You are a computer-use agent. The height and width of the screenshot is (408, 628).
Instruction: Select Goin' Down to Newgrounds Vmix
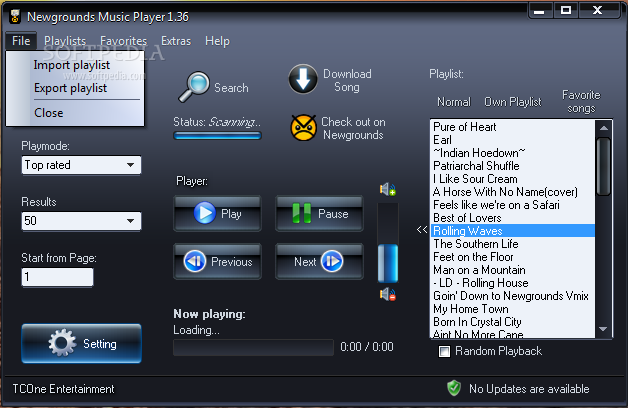coord(513,296)
